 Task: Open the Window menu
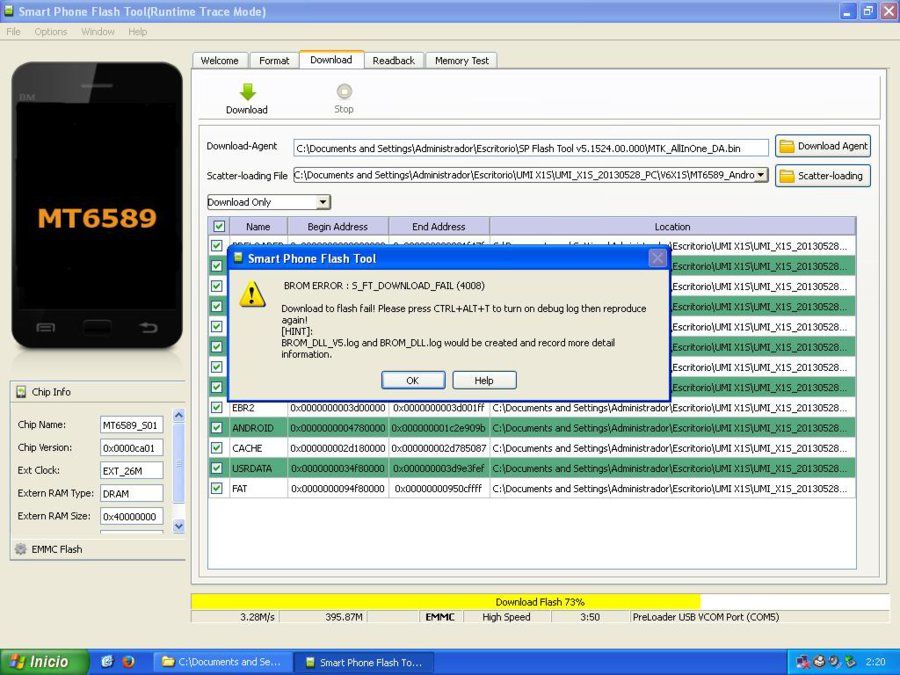(98, 32)
